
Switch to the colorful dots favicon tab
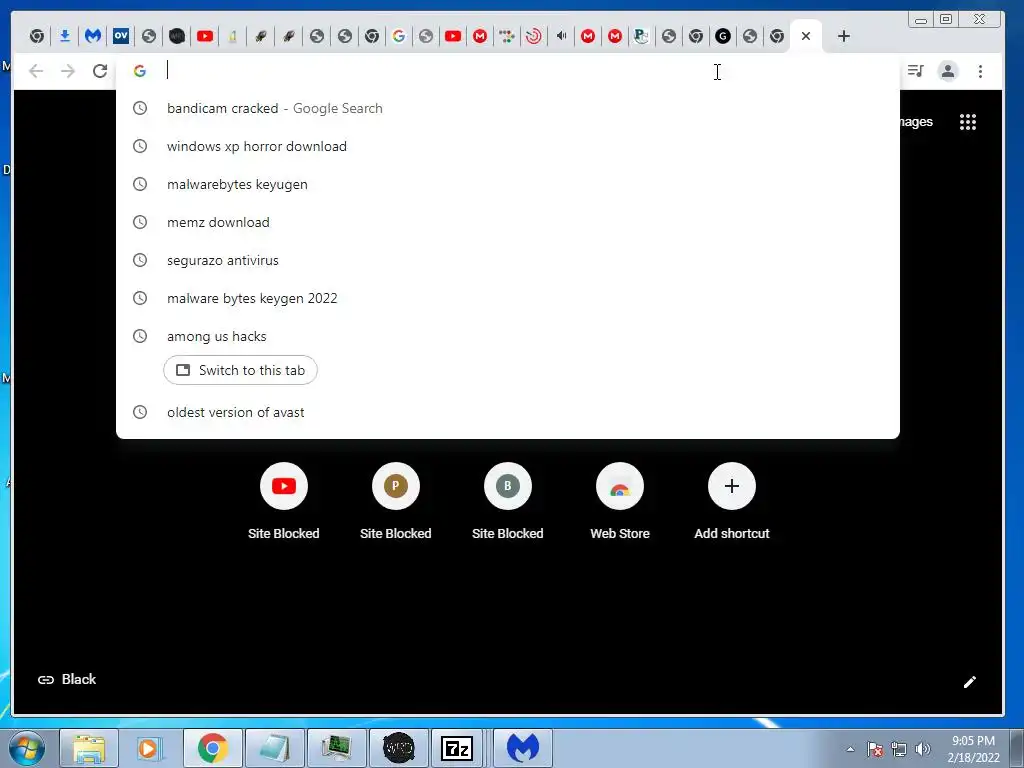pyautogui.click(x=506, y=36)
